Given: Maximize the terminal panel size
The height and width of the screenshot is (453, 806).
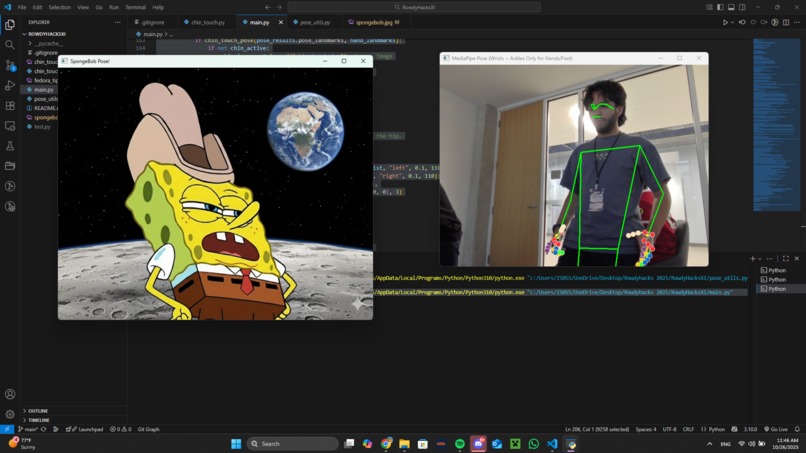Looking at the screenshot, I should point(785,259).
